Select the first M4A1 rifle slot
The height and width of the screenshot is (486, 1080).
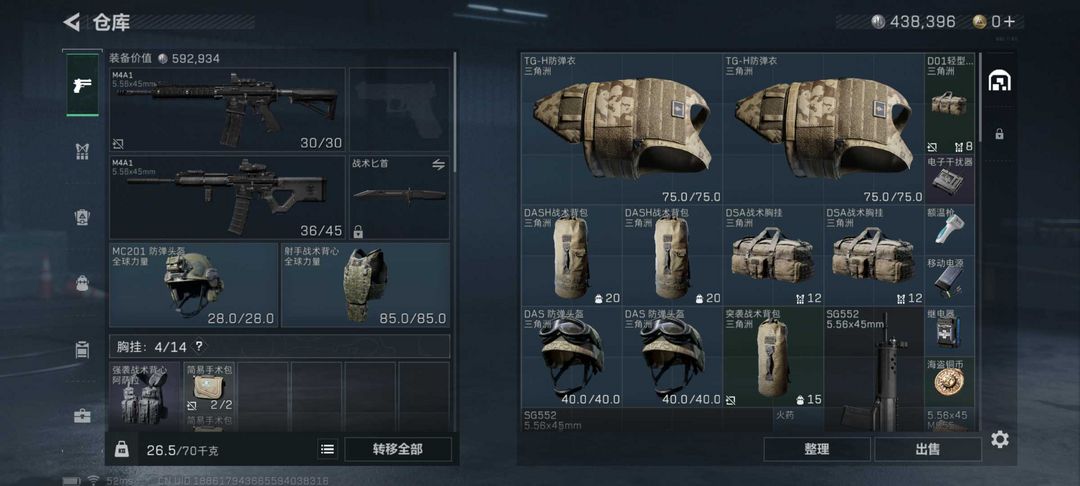[227, 109]
